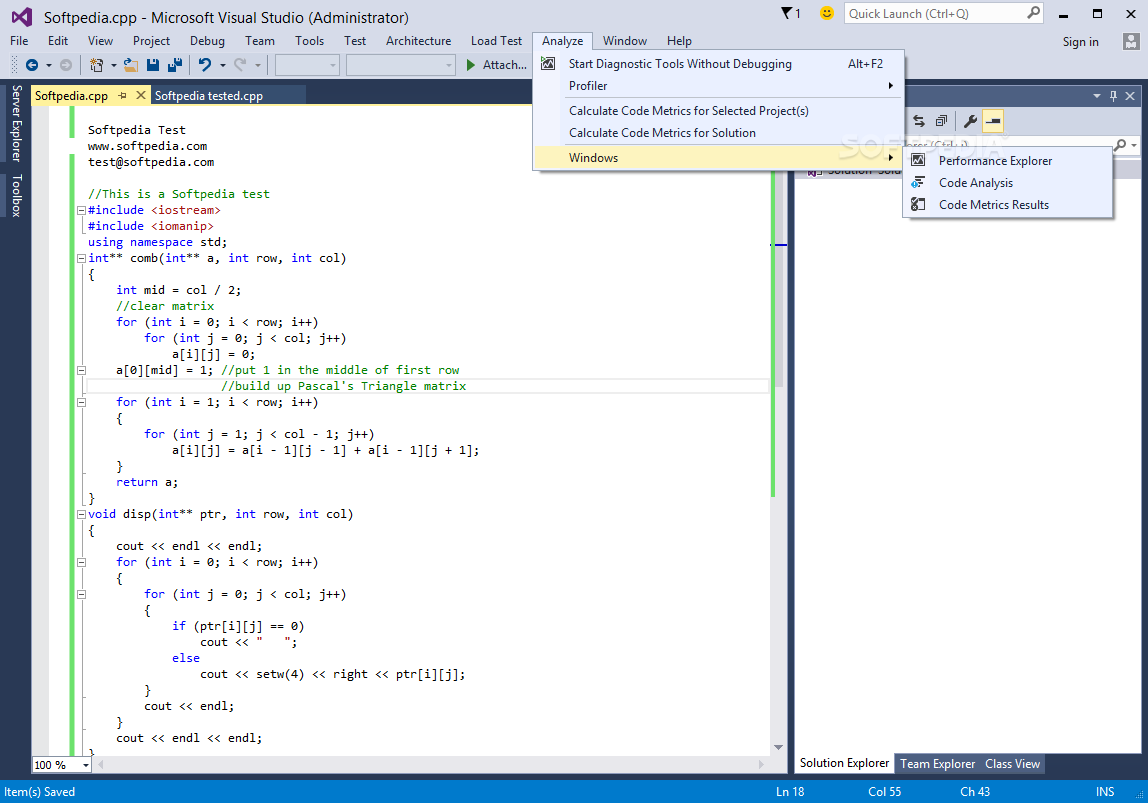The height and width of the screenshot is (803, 1148).
Task: Collapse the 'for (int j = 0' loop block
Action: point(81,594)
